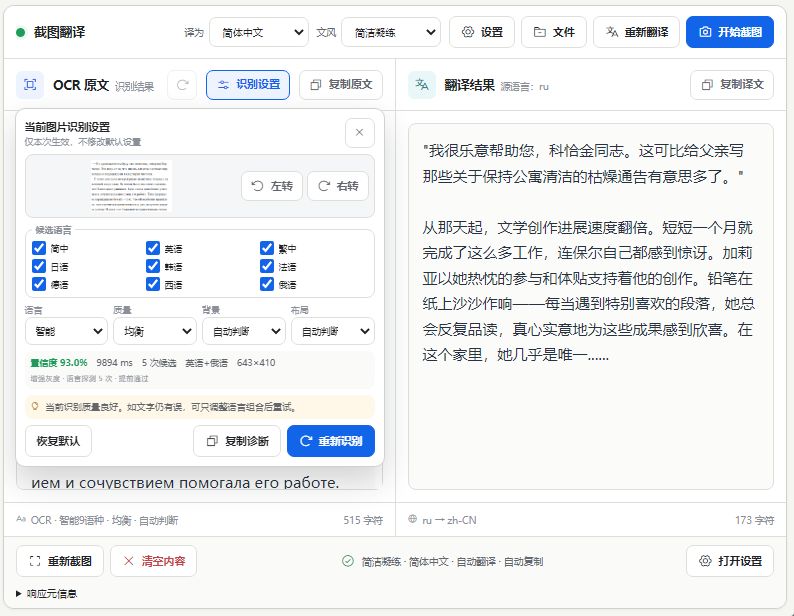Click the image preview thumbnail
Viewport: 794px width, 616px height.
coord(132,186)
